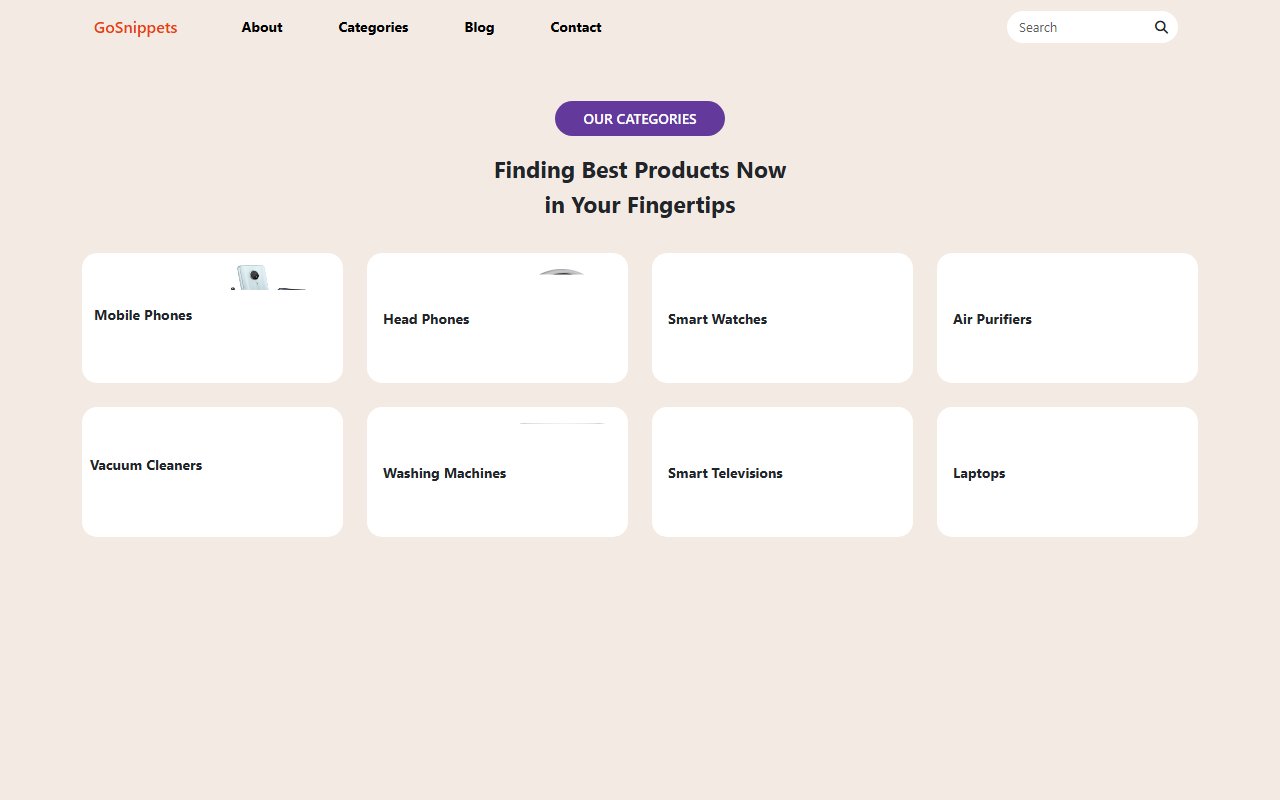Open the Mobile Phones category card
1280x800 pixels.
(x=212, y=317)
